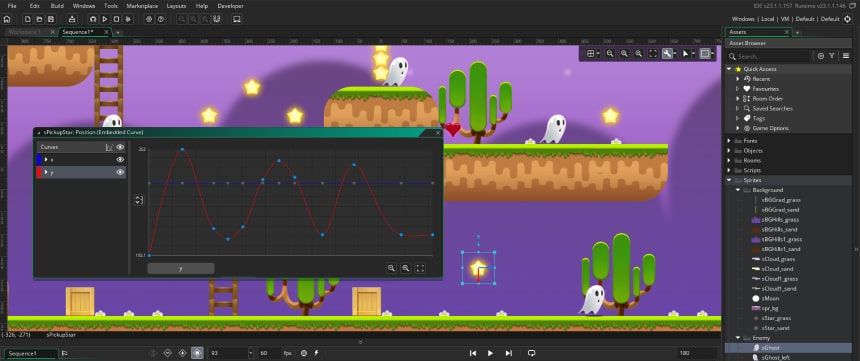Expand the Game Options group
The height and width of the screenshot is (361, 860).
738,128
